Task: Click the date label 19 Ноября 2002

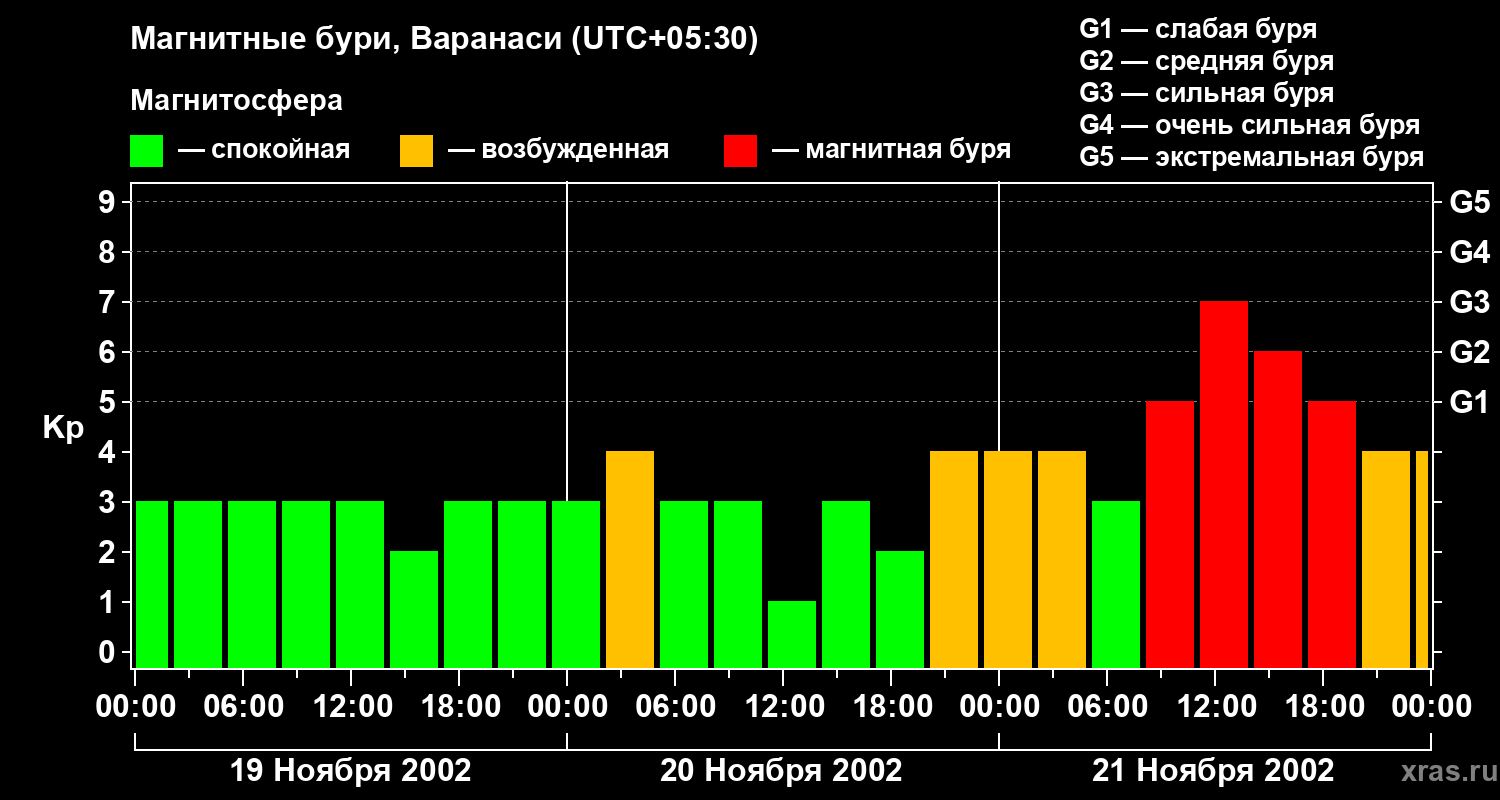Action: pos(351,771)
